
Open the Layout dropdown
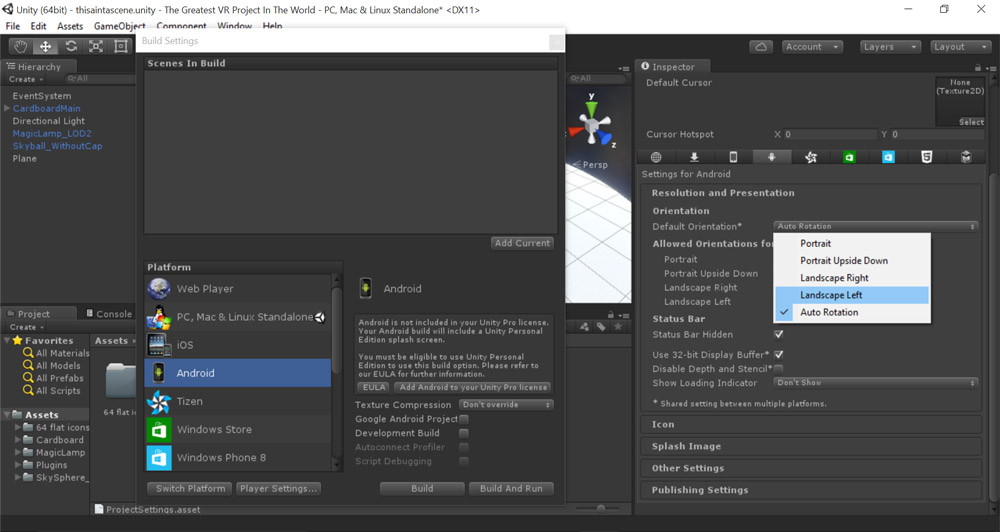(x=959, y=47)
